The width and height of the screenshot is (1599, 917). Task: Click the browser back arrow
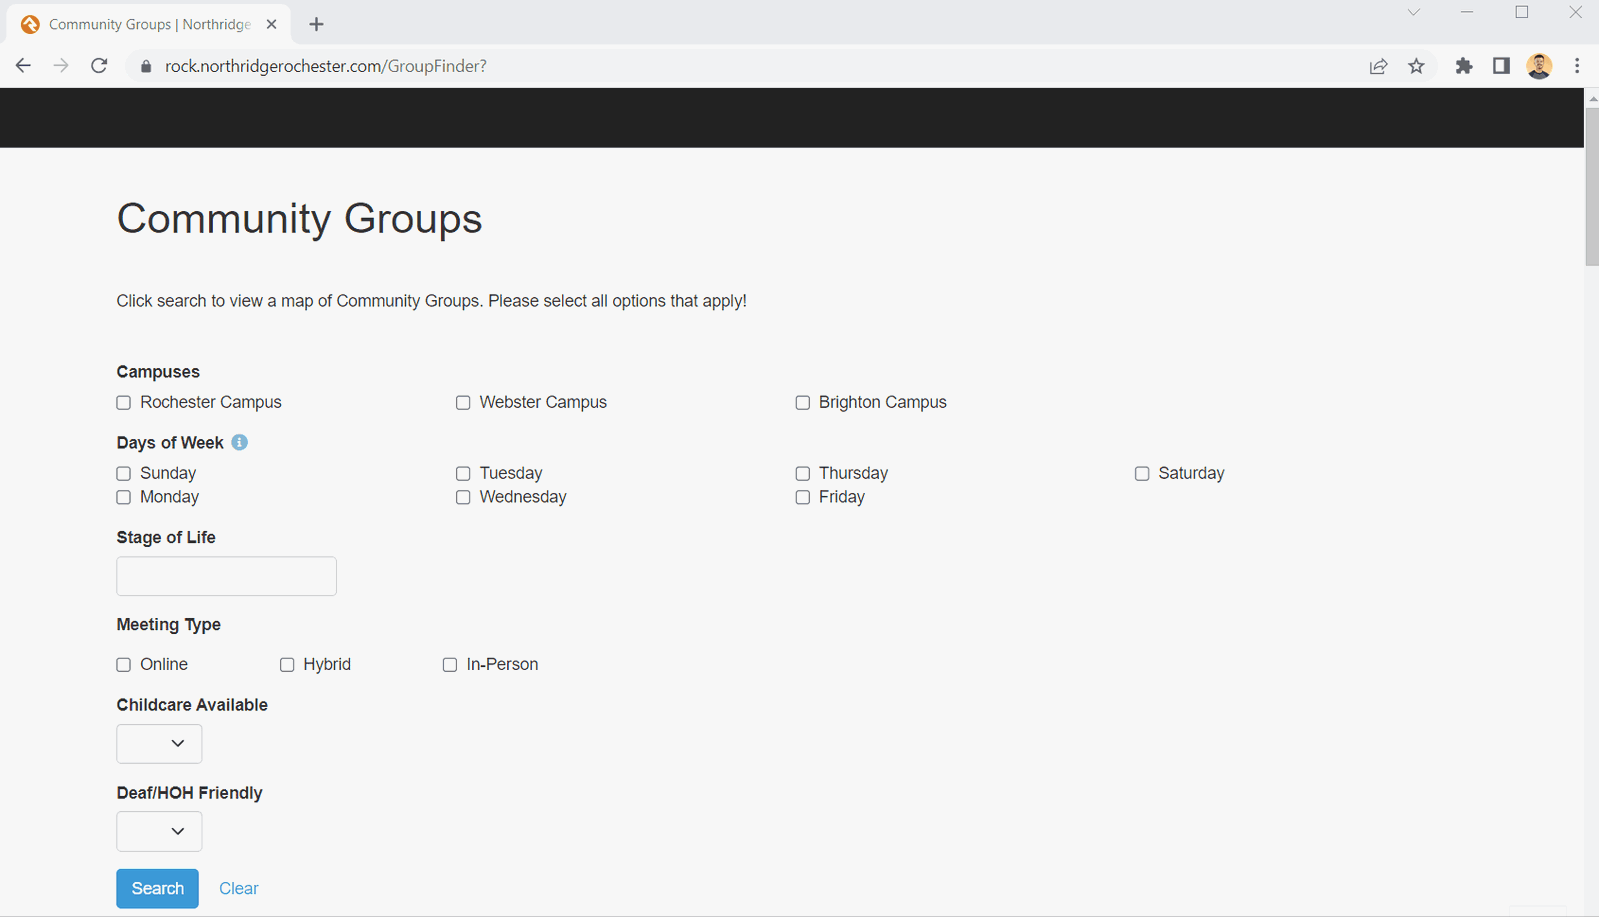pyautogui.click(x=23, y=66)
